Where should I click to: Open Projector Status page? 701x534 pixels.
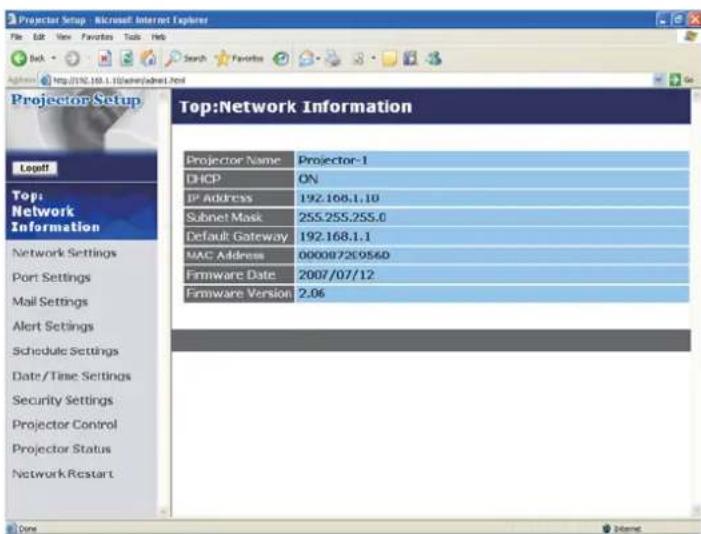coord(61,449)
